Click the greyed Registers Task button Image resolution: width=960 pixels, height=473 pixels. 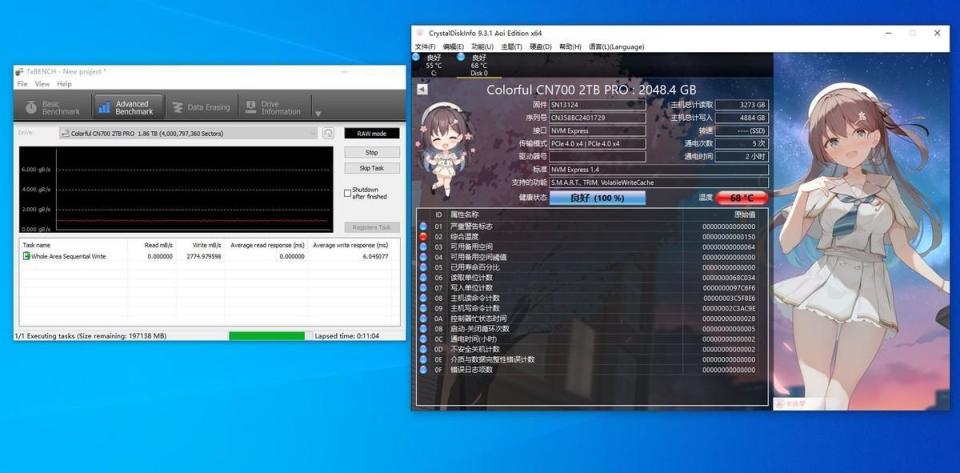372,228
